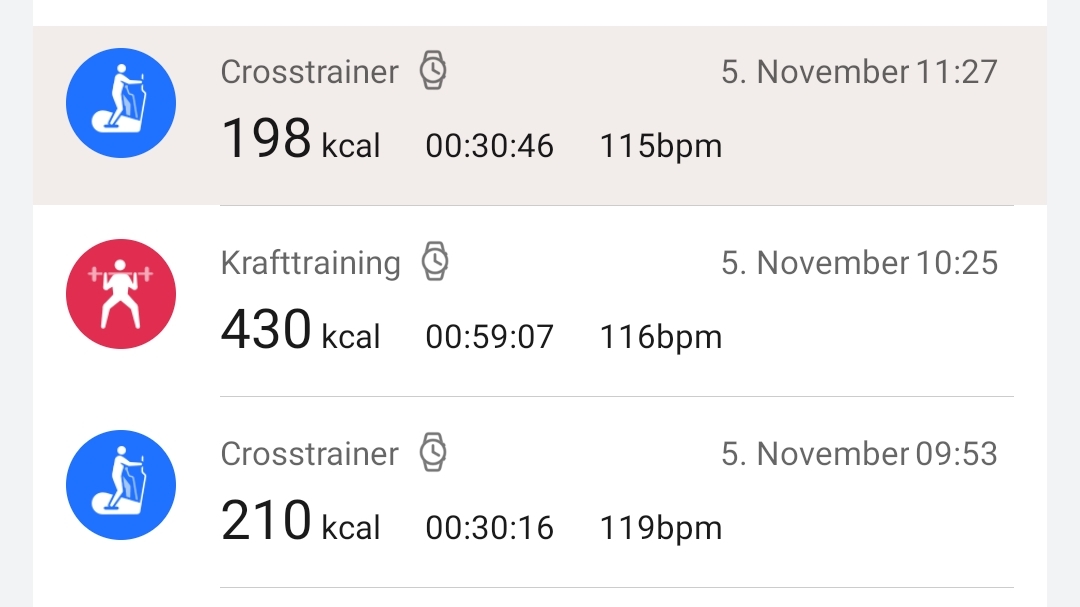Click the 5. November 11:27 timestamp
Image resolution: width=1080 pixels, height=607 pixels.
(860, 72)
